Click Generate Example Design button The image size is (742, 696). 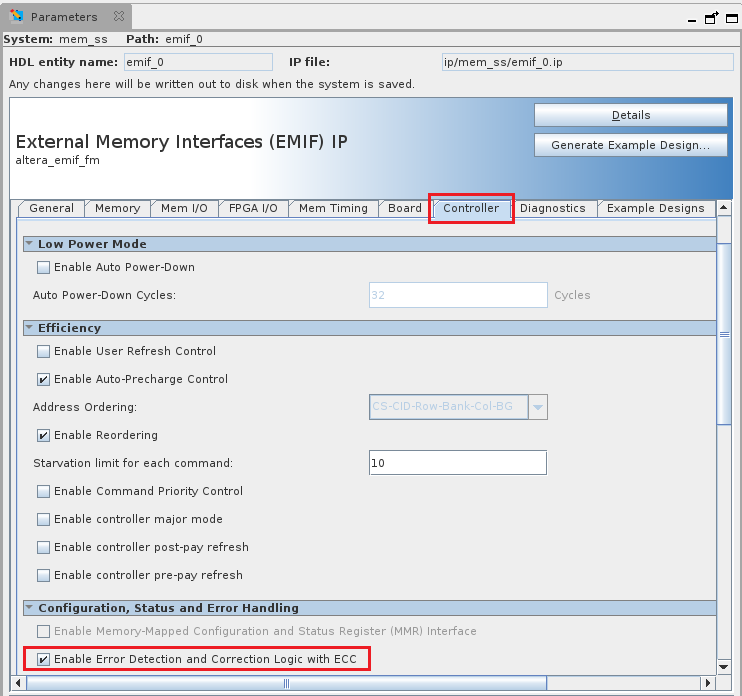(630, 145)
